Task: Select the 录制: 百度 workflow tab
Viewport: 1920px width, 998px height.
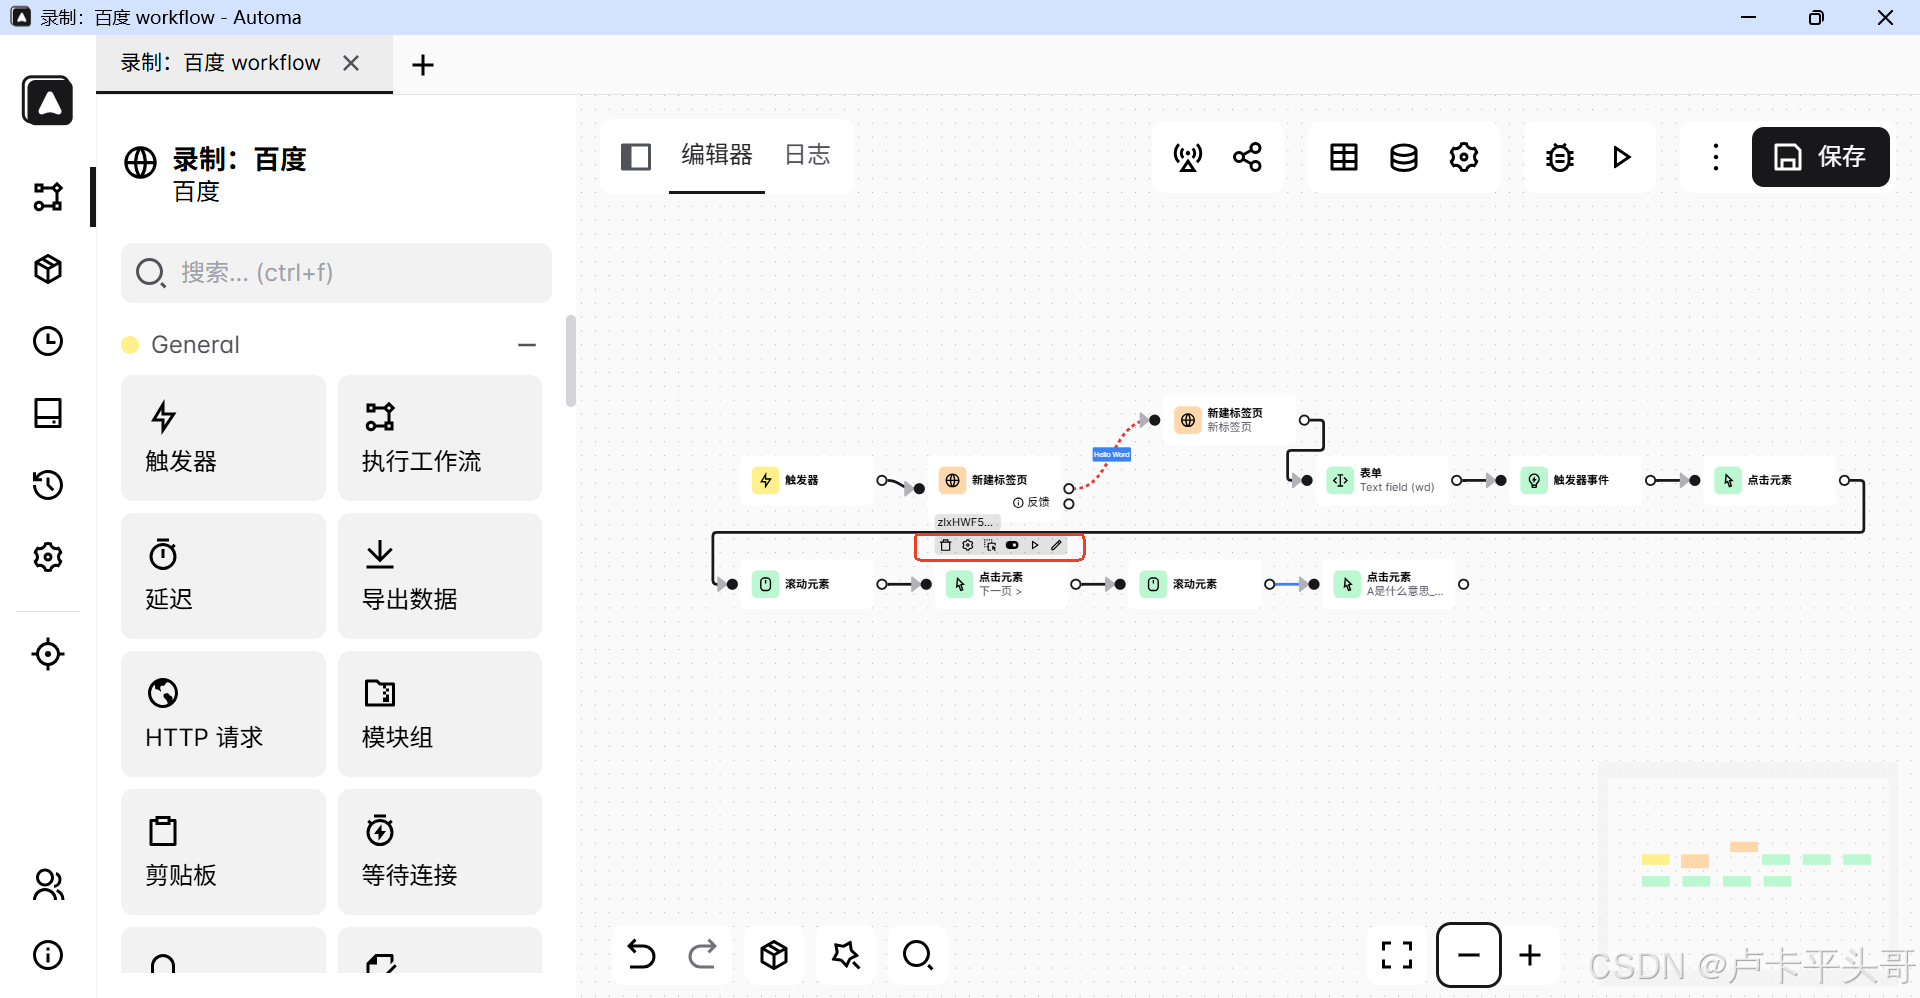Action: coord(221,63)
